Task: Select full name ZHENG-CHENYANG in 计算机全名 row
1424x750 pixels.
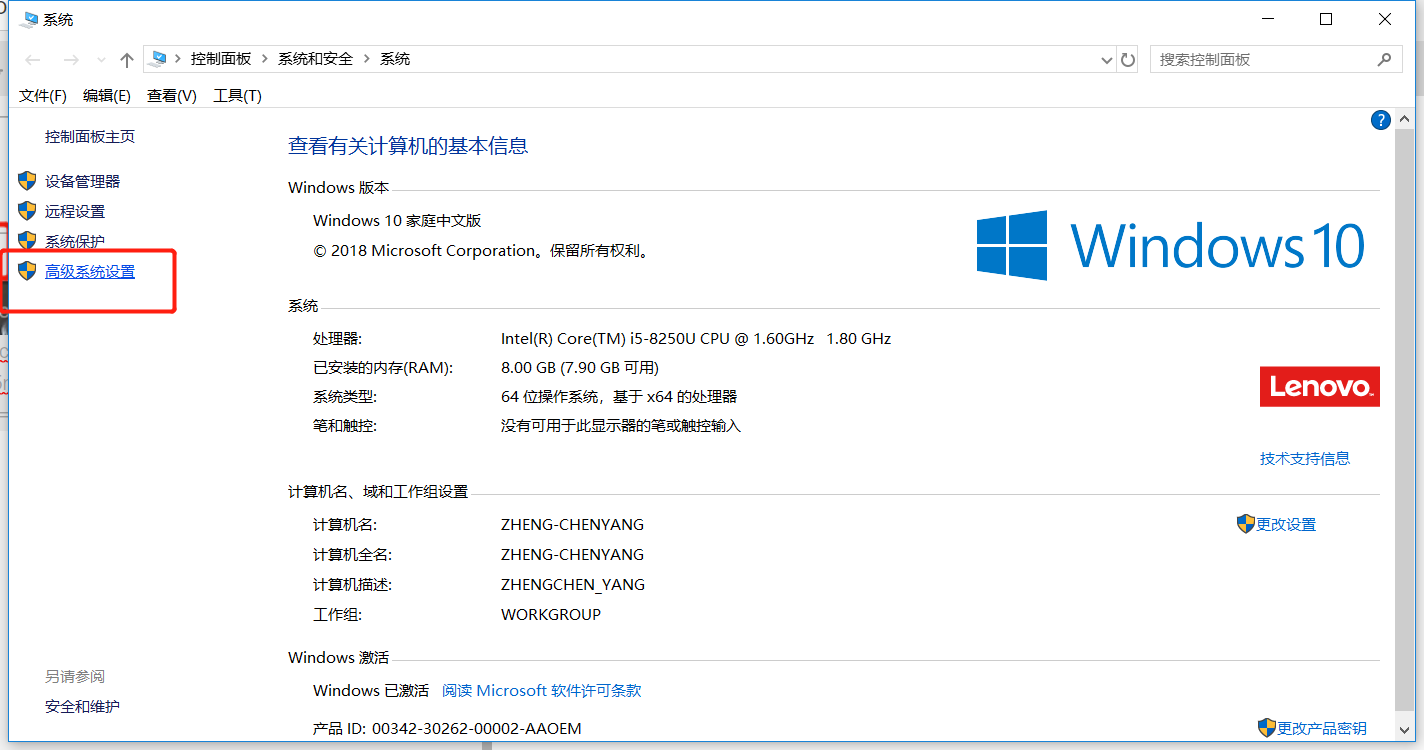Action: coord(572,555)
